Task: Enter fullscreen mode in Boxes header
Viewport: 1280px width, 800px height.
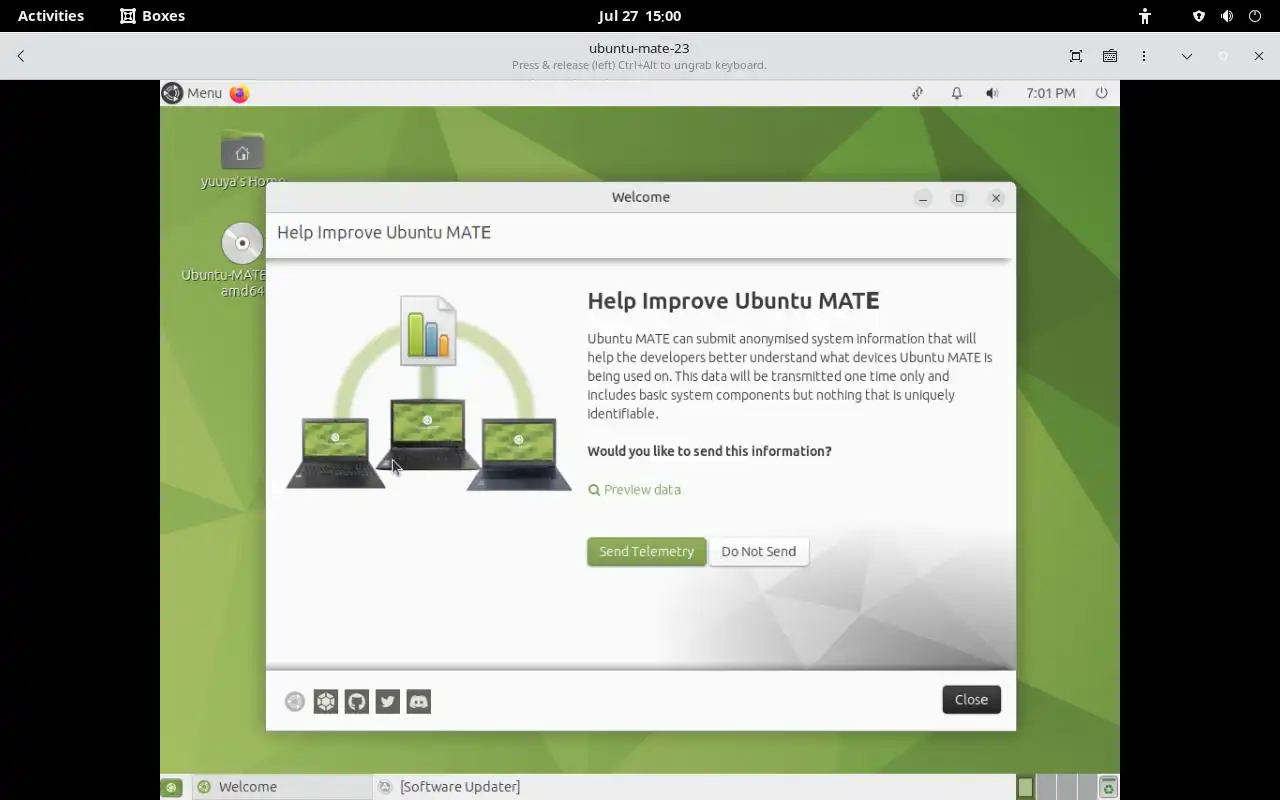Action: click(1076, 56)
